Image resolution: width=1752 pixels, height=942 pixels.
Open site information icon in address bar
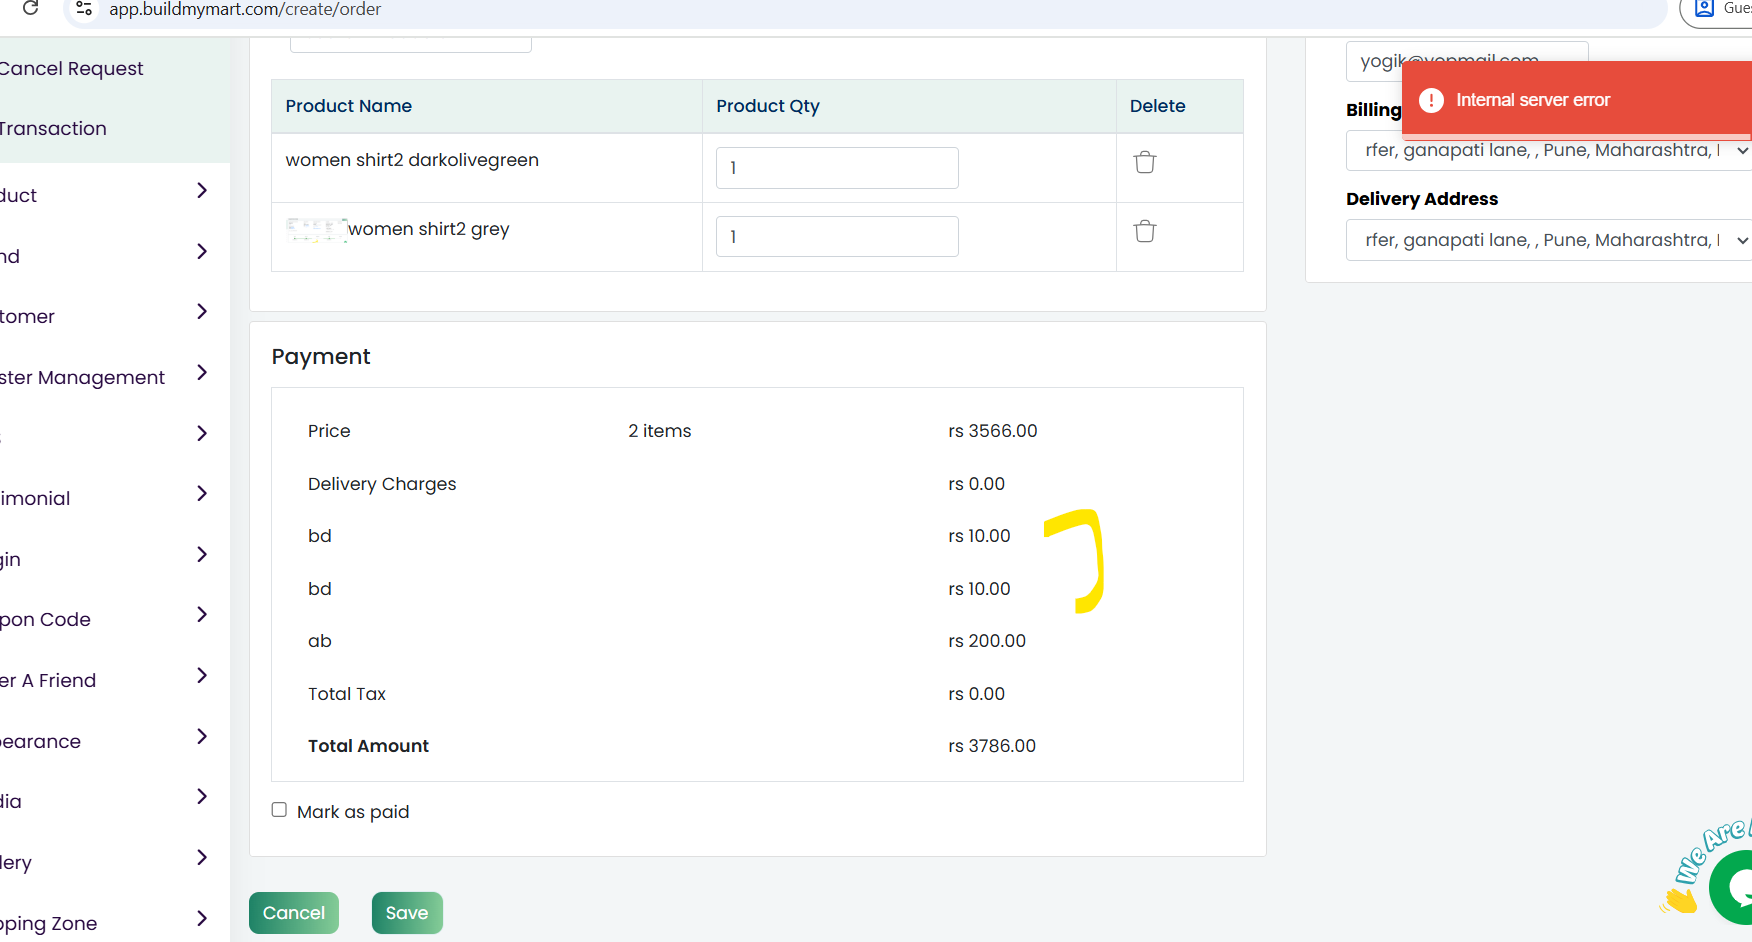coord(84,9)
